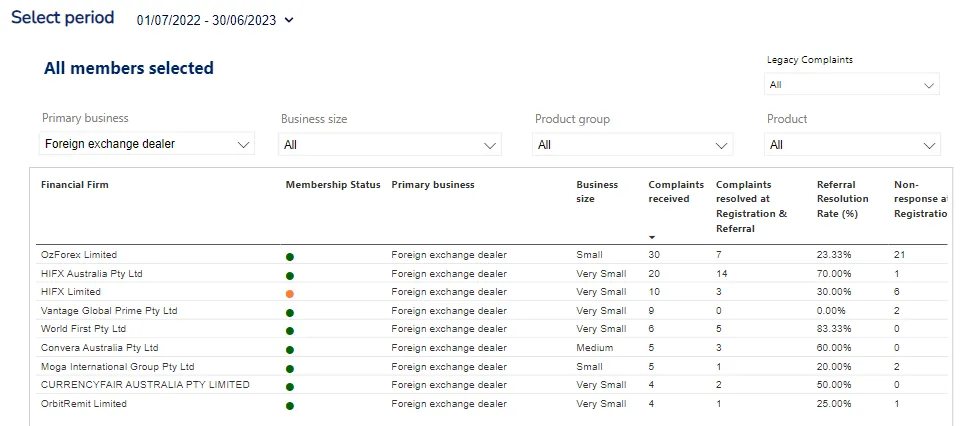Click the 25.00% resolution rate for OrbitRemit

tap(834, 404)
